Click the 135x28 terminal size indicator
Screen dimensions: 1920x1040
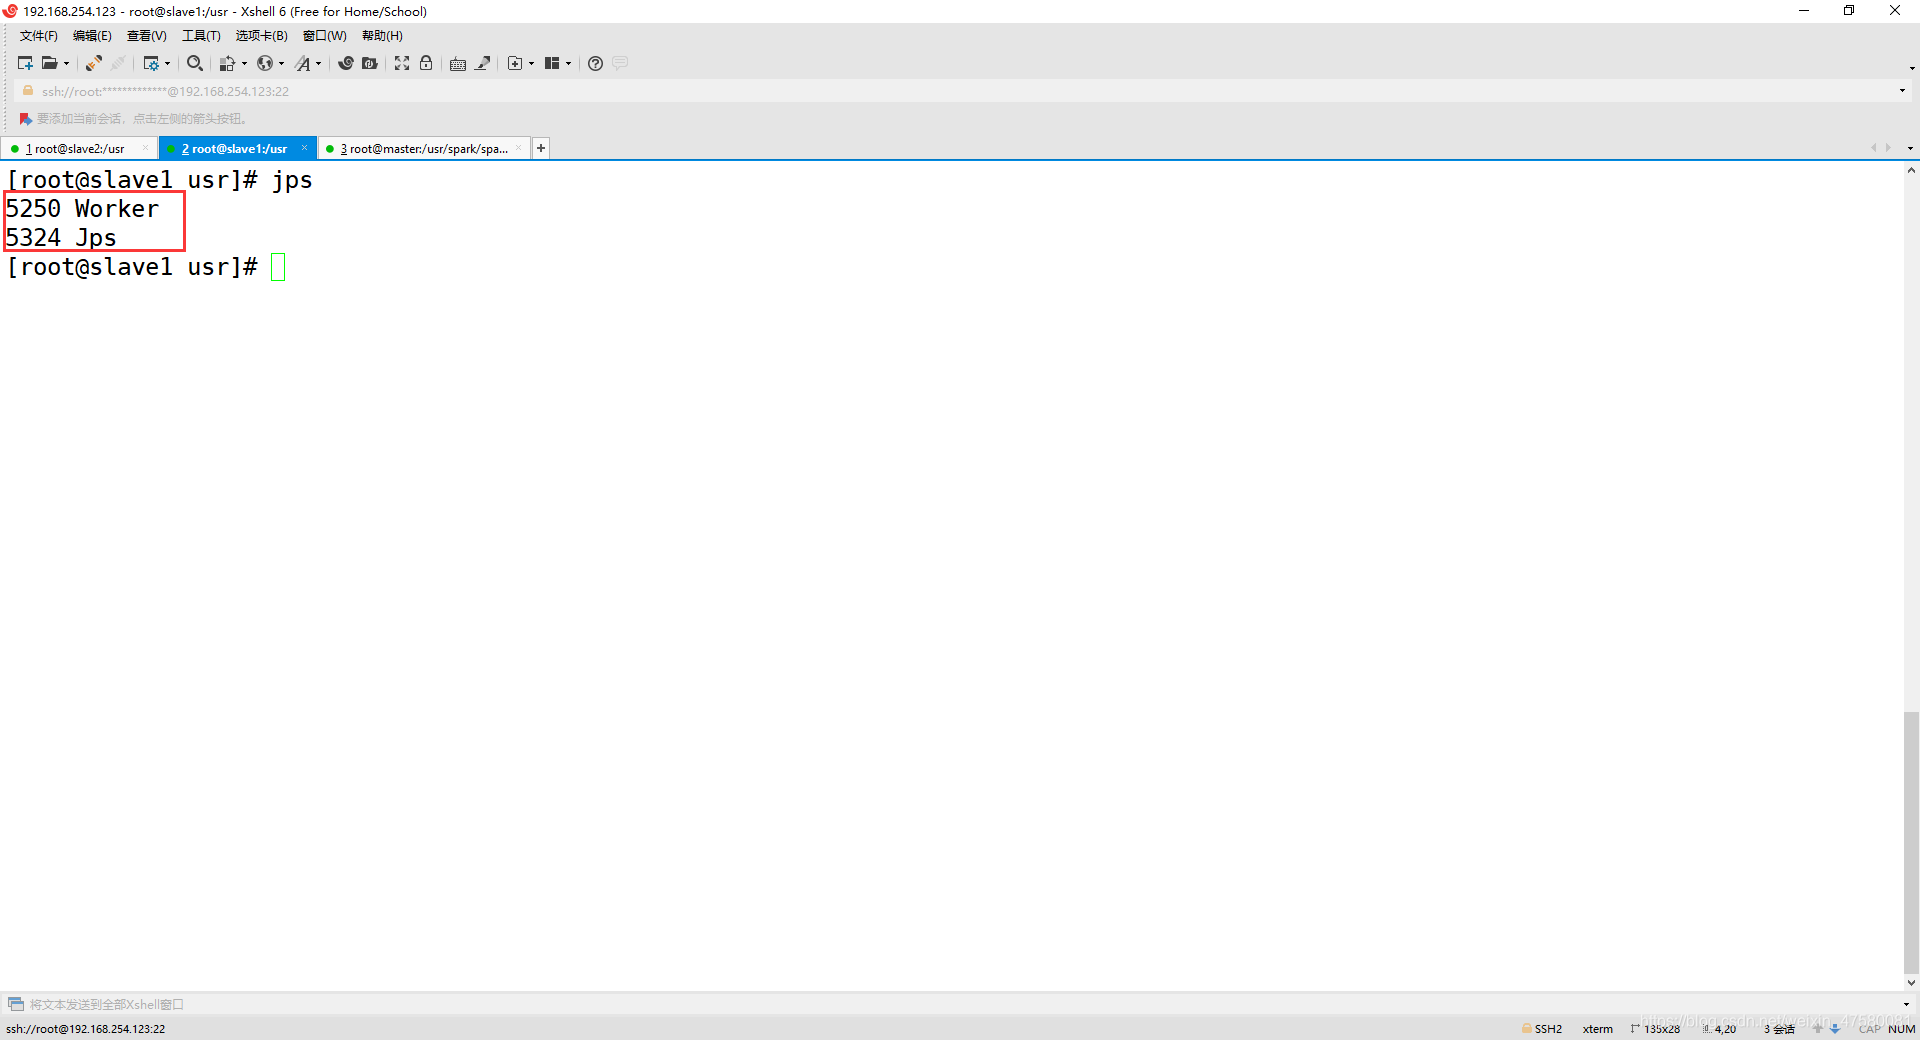point(1655,1029)
